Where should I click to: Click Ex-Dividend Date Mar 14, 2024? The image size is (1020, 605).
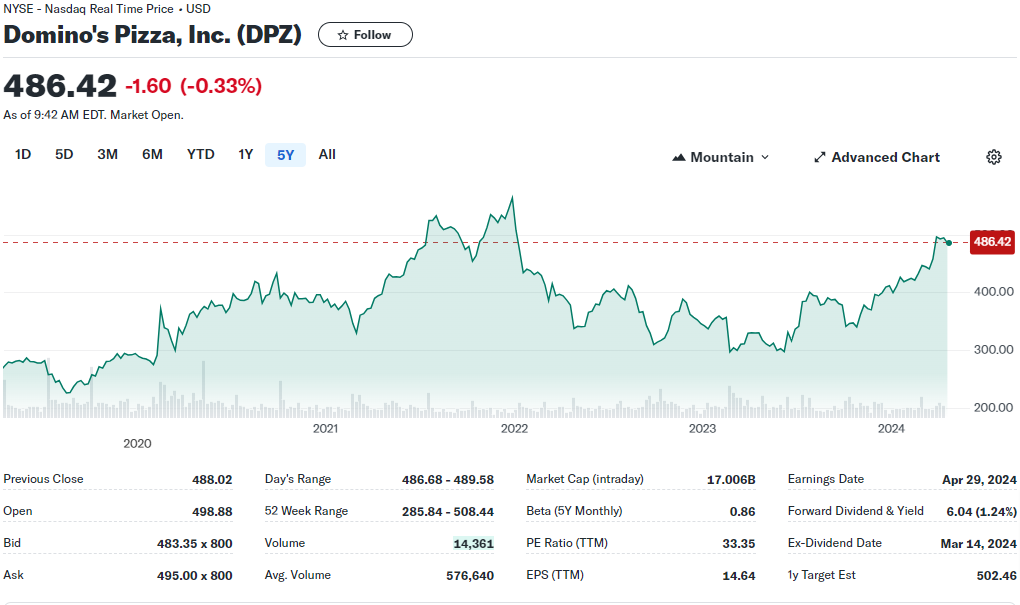(978, 544)
